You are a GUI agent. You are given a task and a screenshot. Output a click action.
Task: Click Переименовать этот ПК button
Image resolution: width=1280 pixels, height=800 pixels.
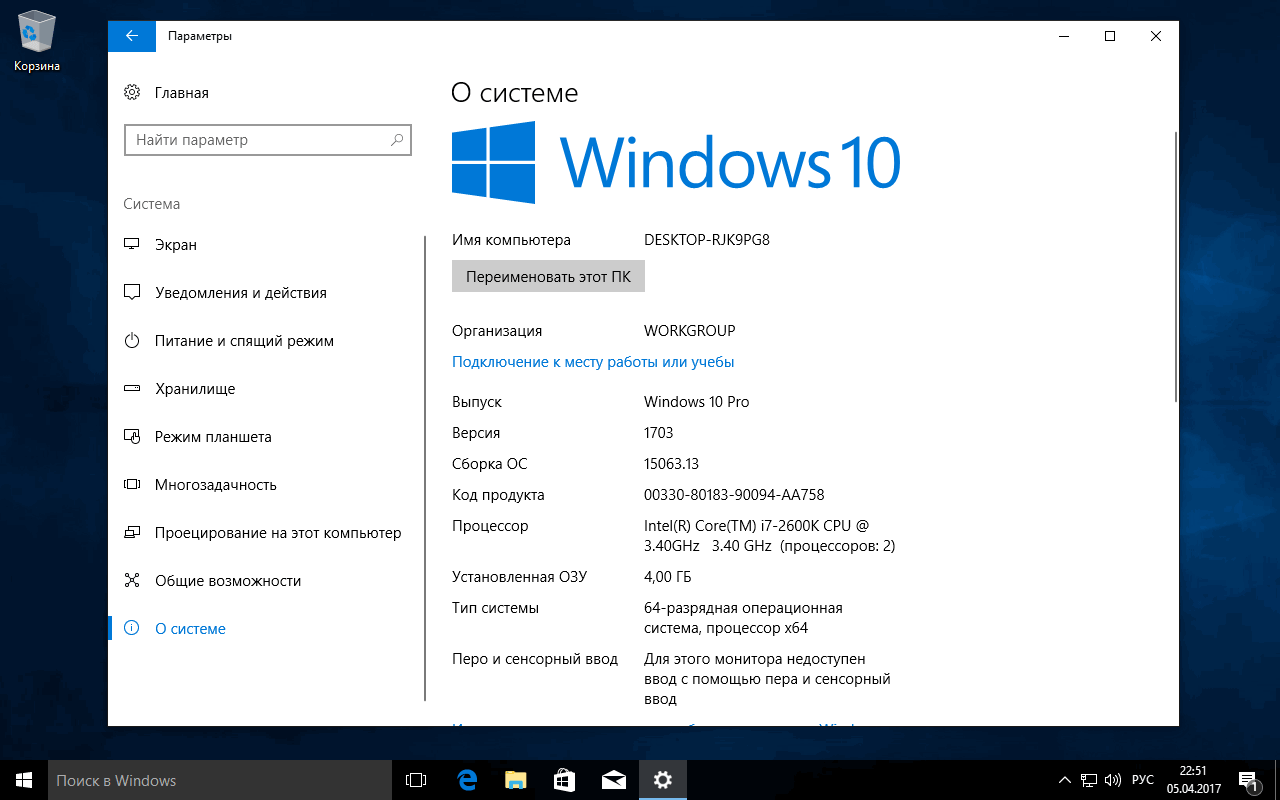[x=548, y=276]
